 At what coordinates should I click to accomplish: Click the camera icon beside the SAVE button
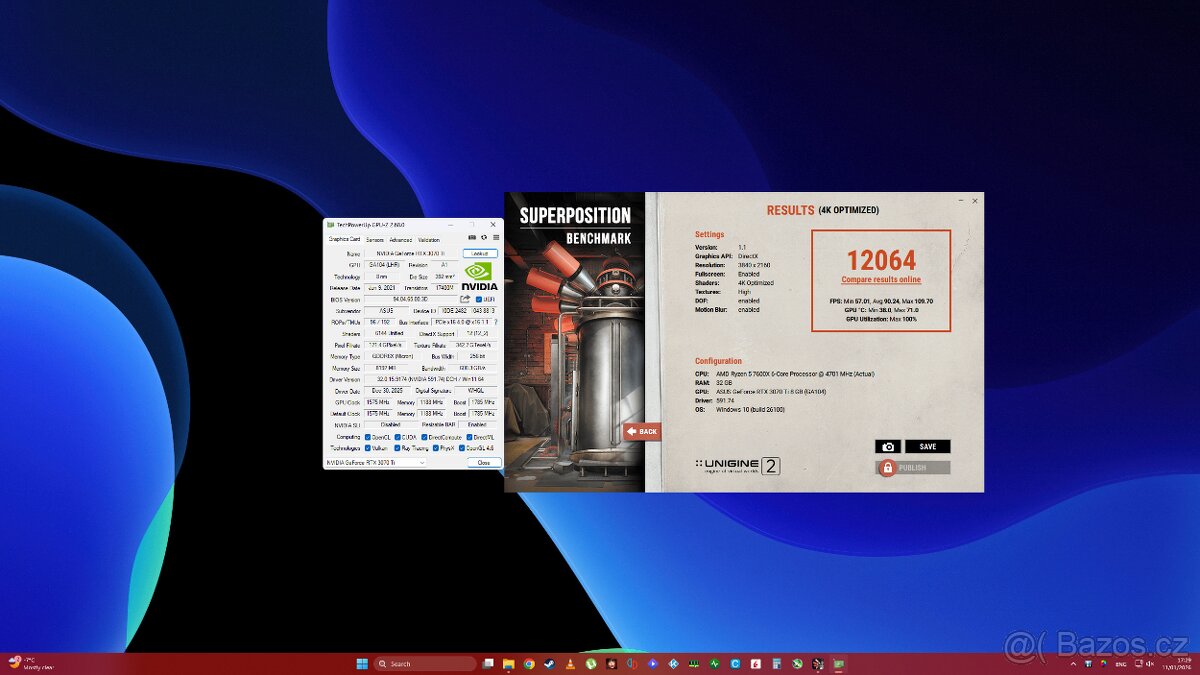pos(888,446)
